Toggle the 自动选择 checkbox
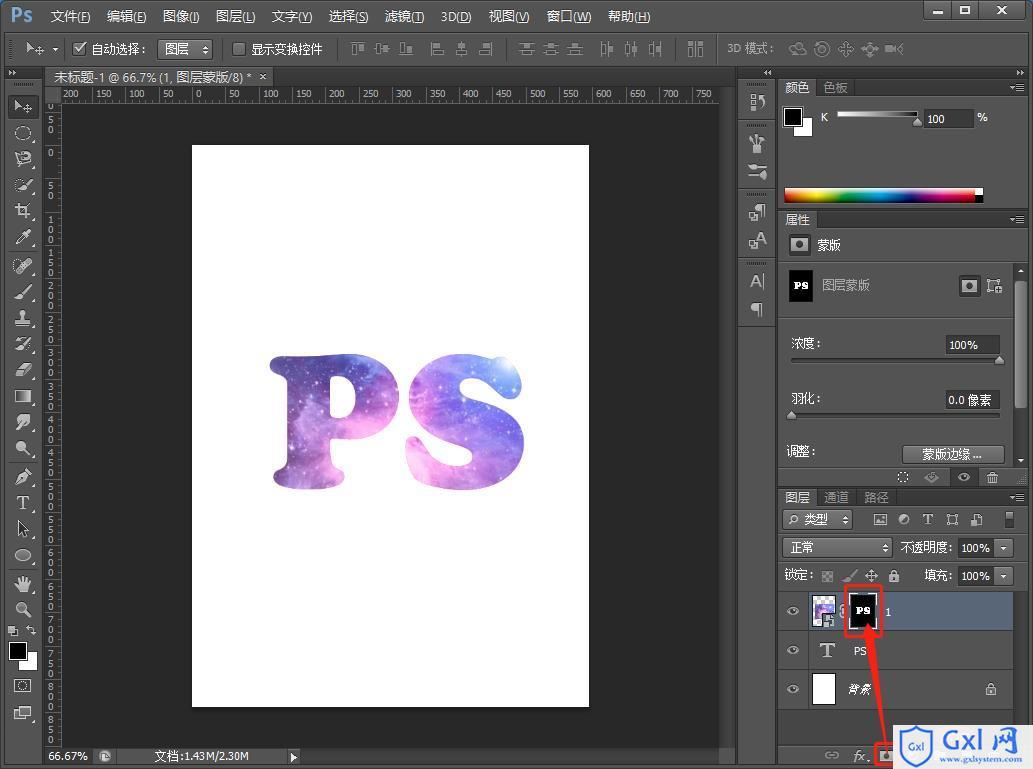Screen dimensions: 1033x769 click(x=80, y=48)
